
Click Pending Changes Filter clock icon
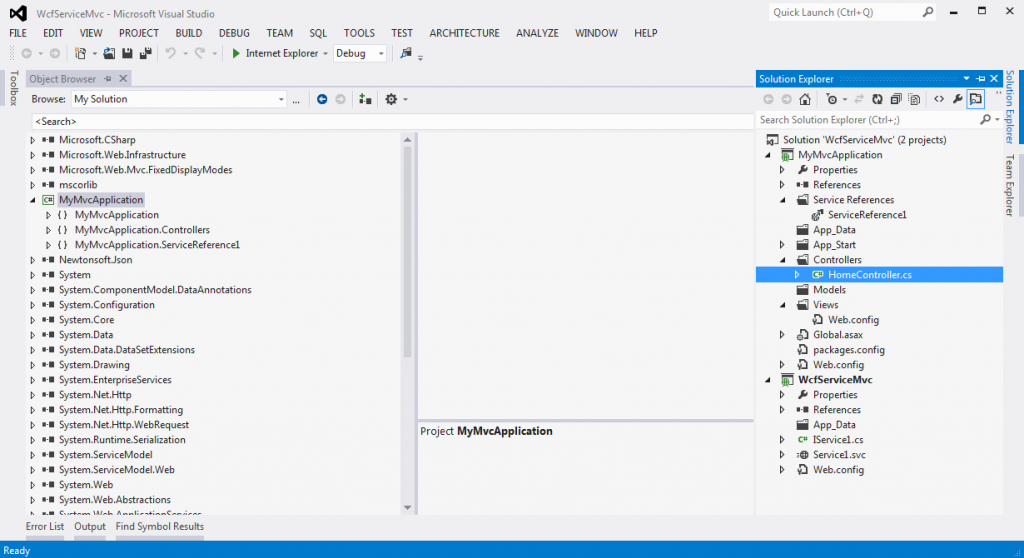[831, 99]
